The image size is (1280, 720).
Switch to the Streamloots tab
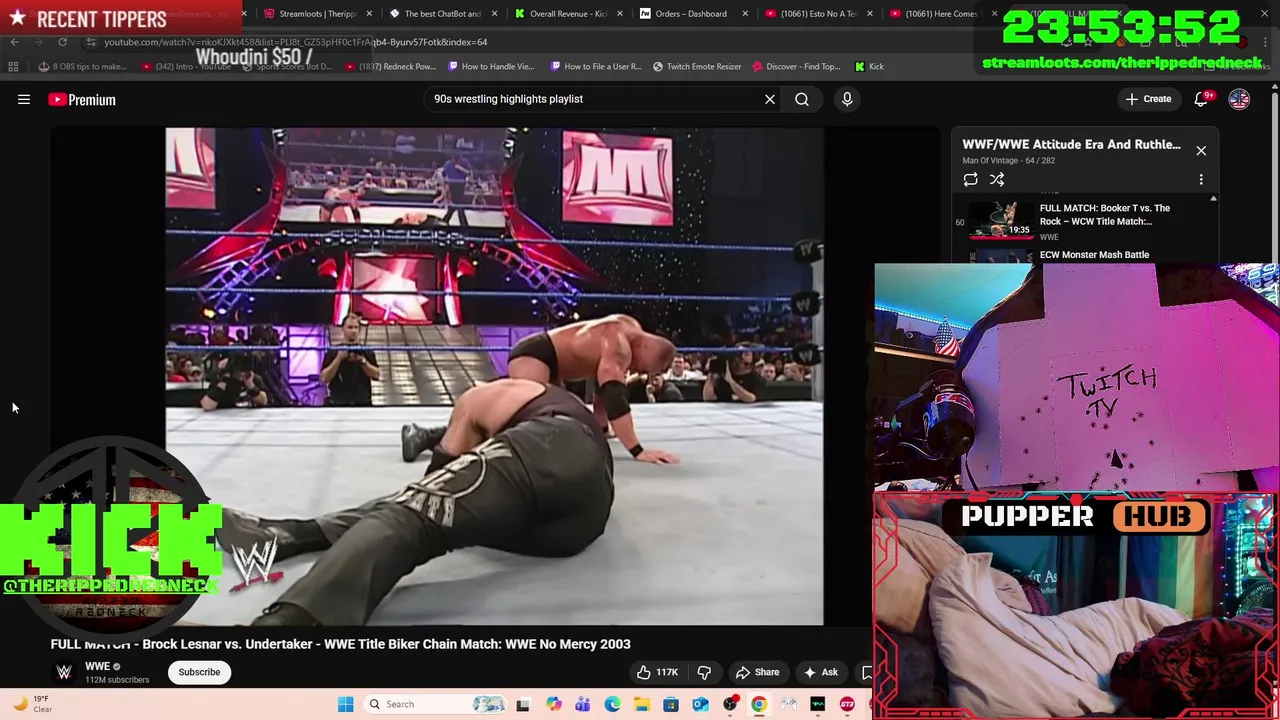pos(317,14)
